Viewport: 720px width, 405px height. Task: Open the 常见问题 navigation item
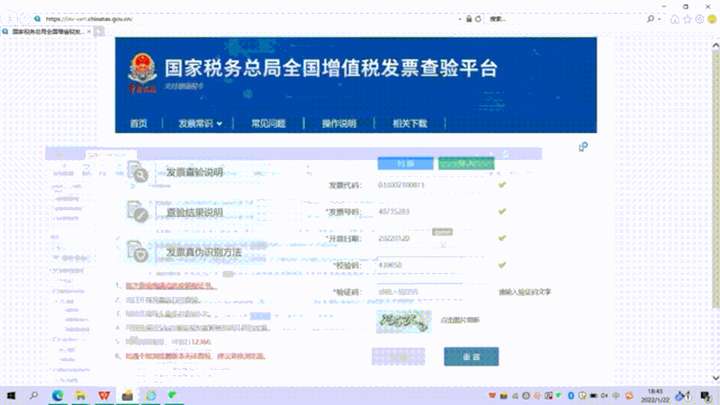click(x=268, y=124)
